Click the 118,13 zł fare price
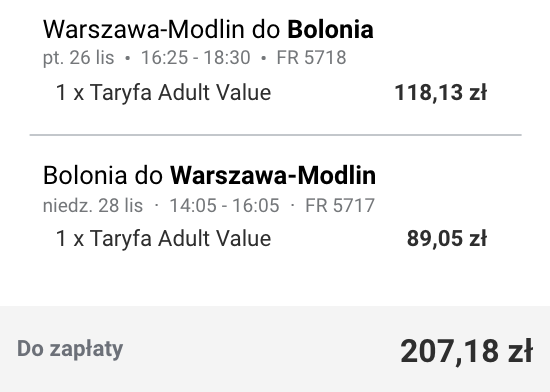This screenshot has width=550, height=392. (x=441, y=93)
